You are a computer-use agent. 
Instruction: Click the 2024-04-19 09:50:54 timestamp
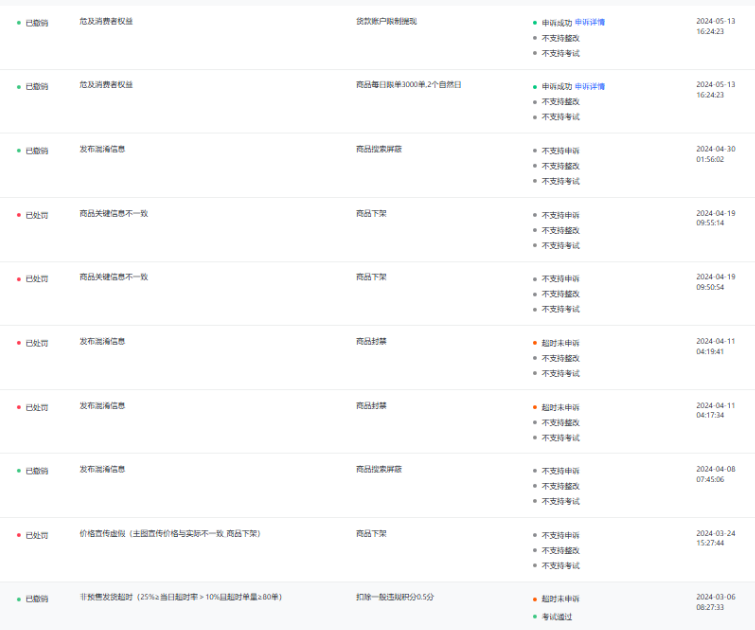[715, 281]
